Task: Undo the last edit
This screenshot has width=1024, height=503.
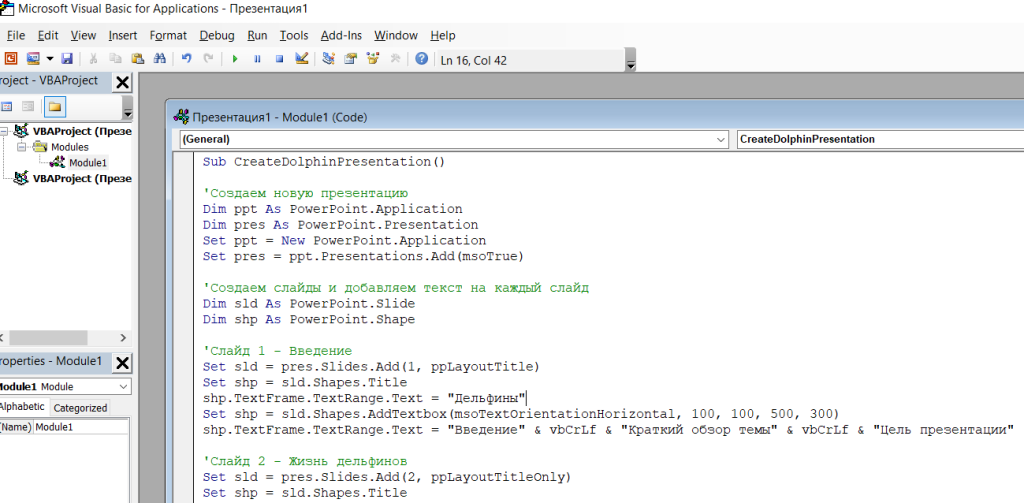Action: 187,59
